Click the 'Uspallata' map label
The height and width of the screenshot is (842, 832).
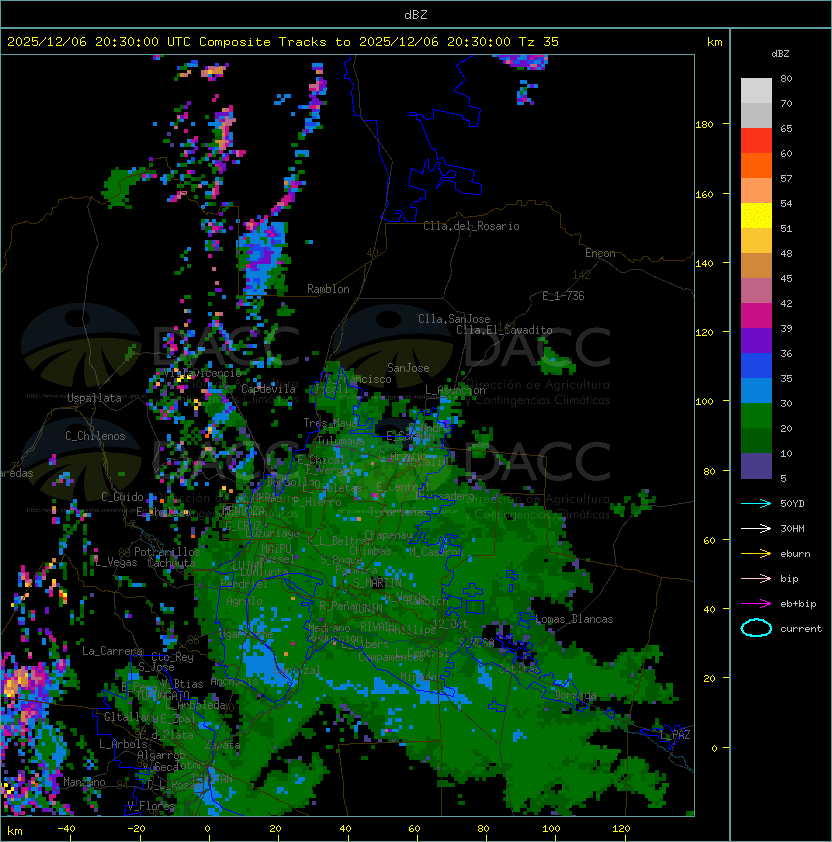tap(94, 398)
